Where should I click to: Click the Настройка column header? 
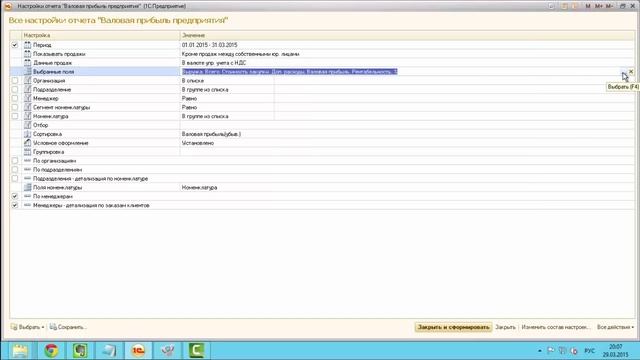[101, 36]
